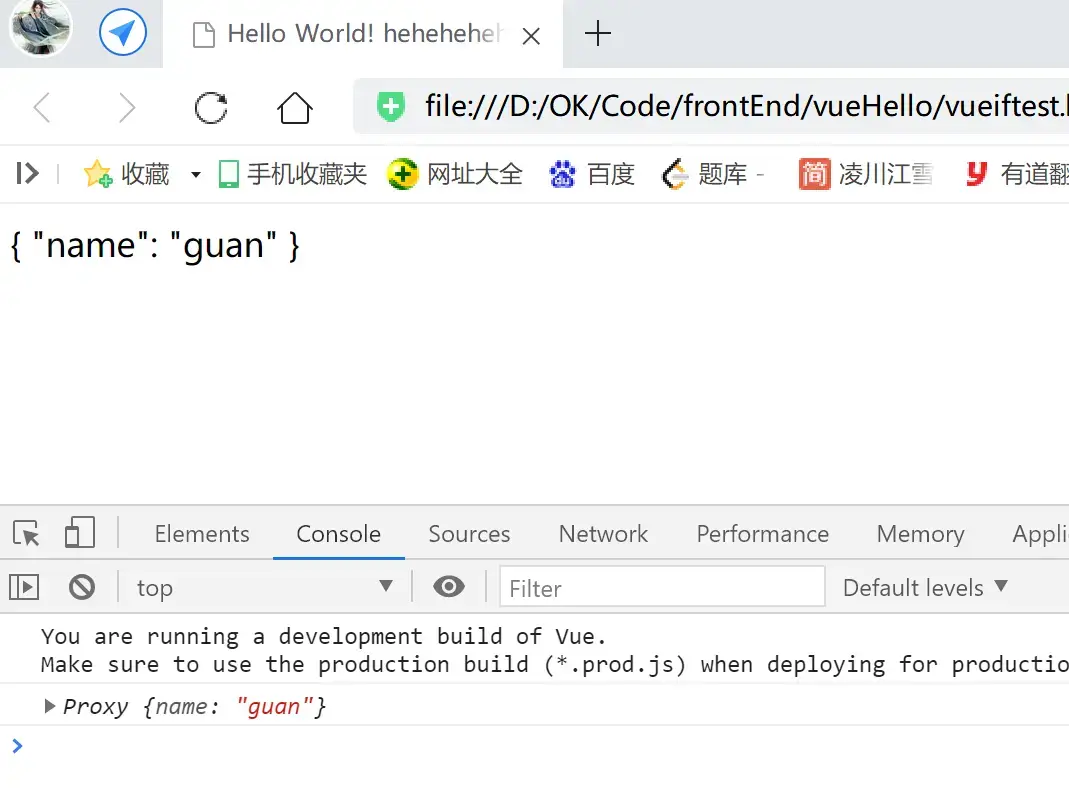Open 凌川江雪 bookmark
This screenshot has height=789, width=1069.
pyautogui.click(x=865, y=174)
